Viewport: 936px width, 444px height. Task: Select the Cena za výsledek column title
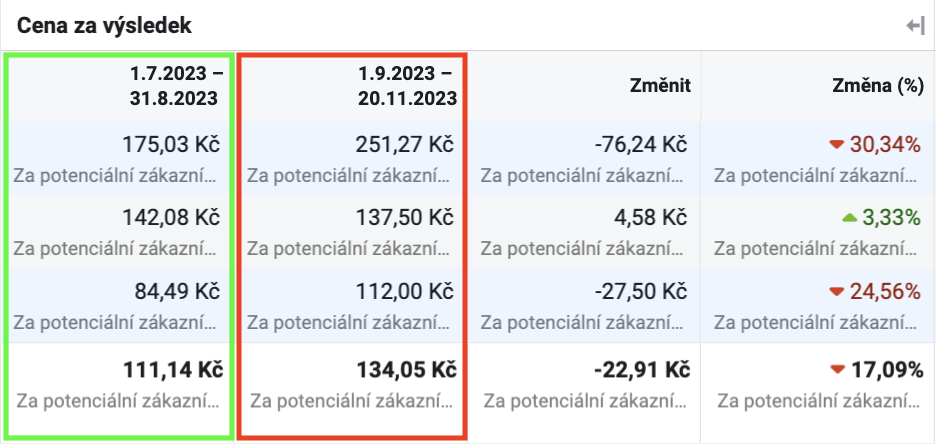pyautogui.click(x=104, y=26)
